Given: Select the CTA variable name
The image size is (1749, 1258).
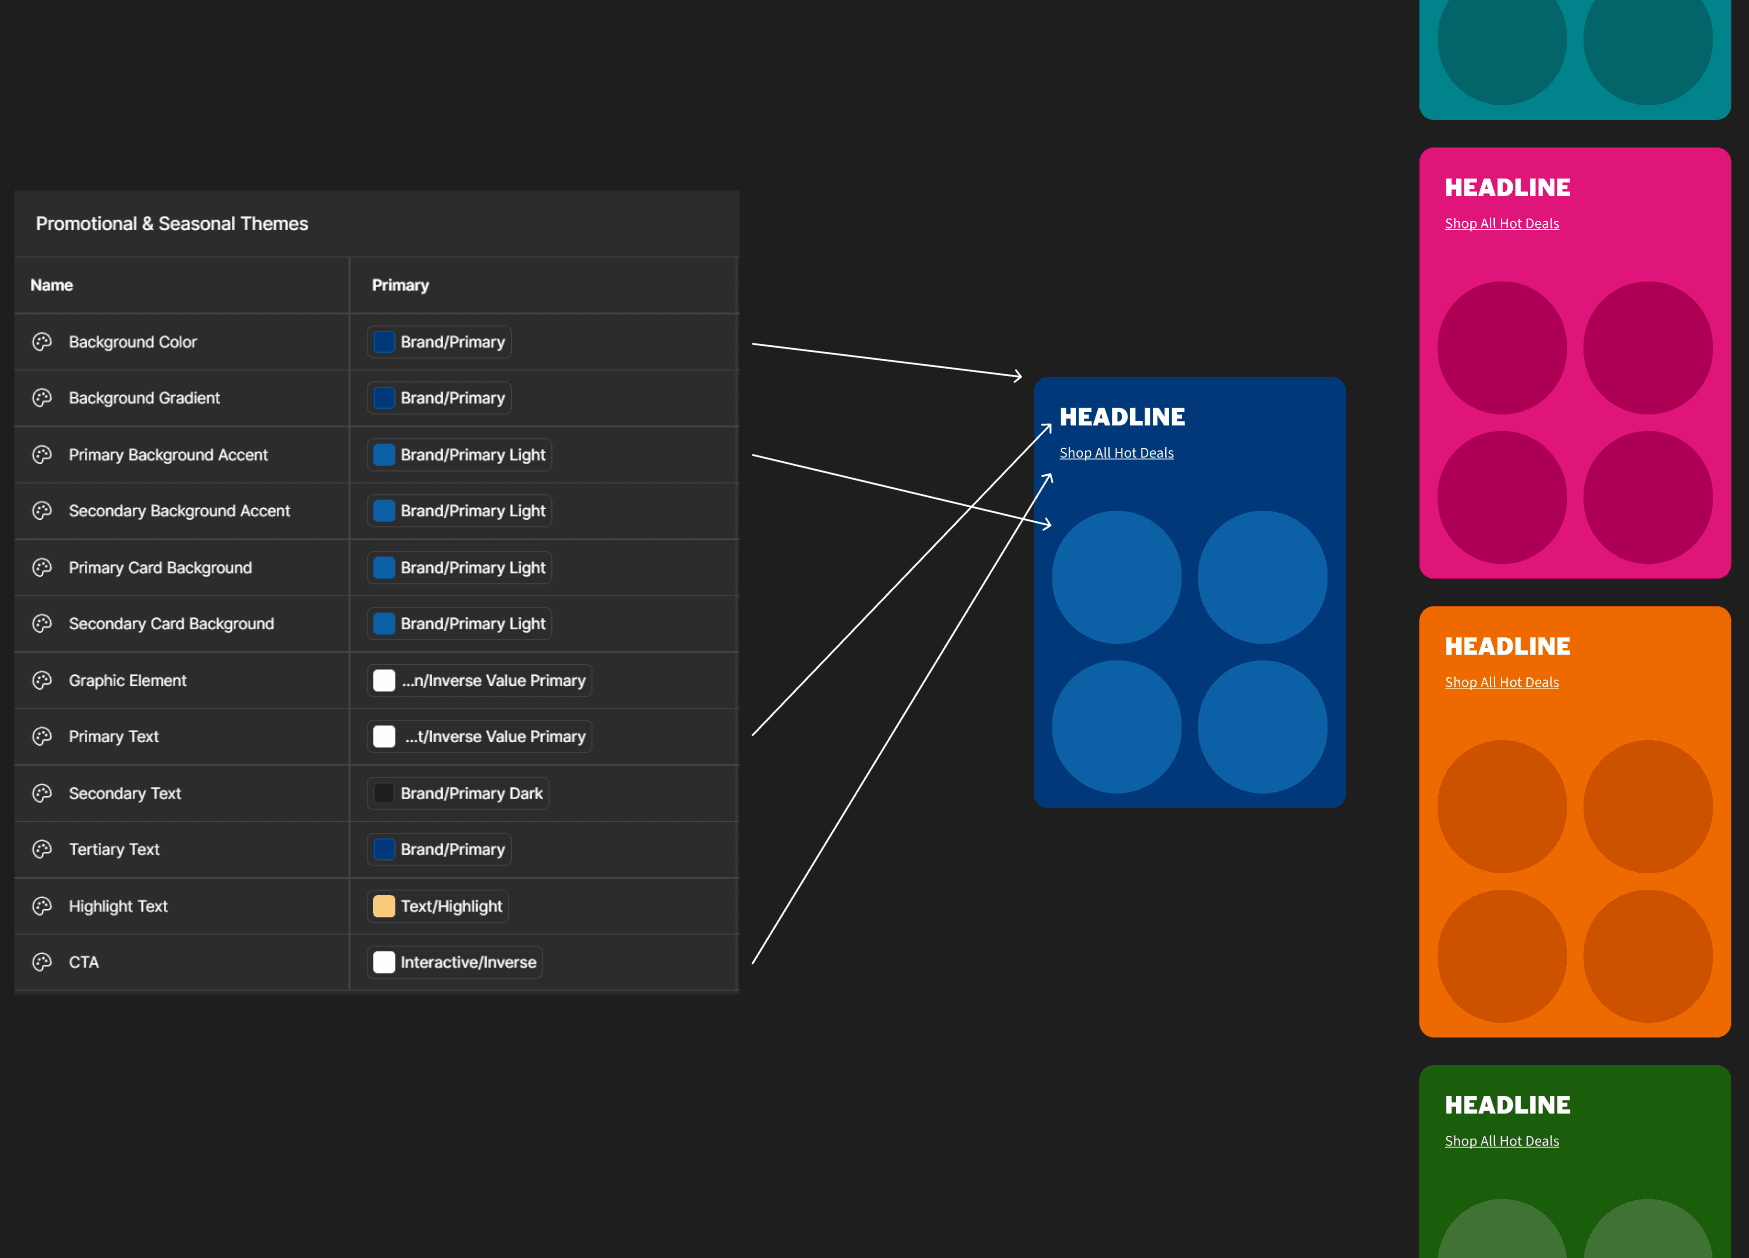Looking at the screenshot, I should [x=84, y=963].
